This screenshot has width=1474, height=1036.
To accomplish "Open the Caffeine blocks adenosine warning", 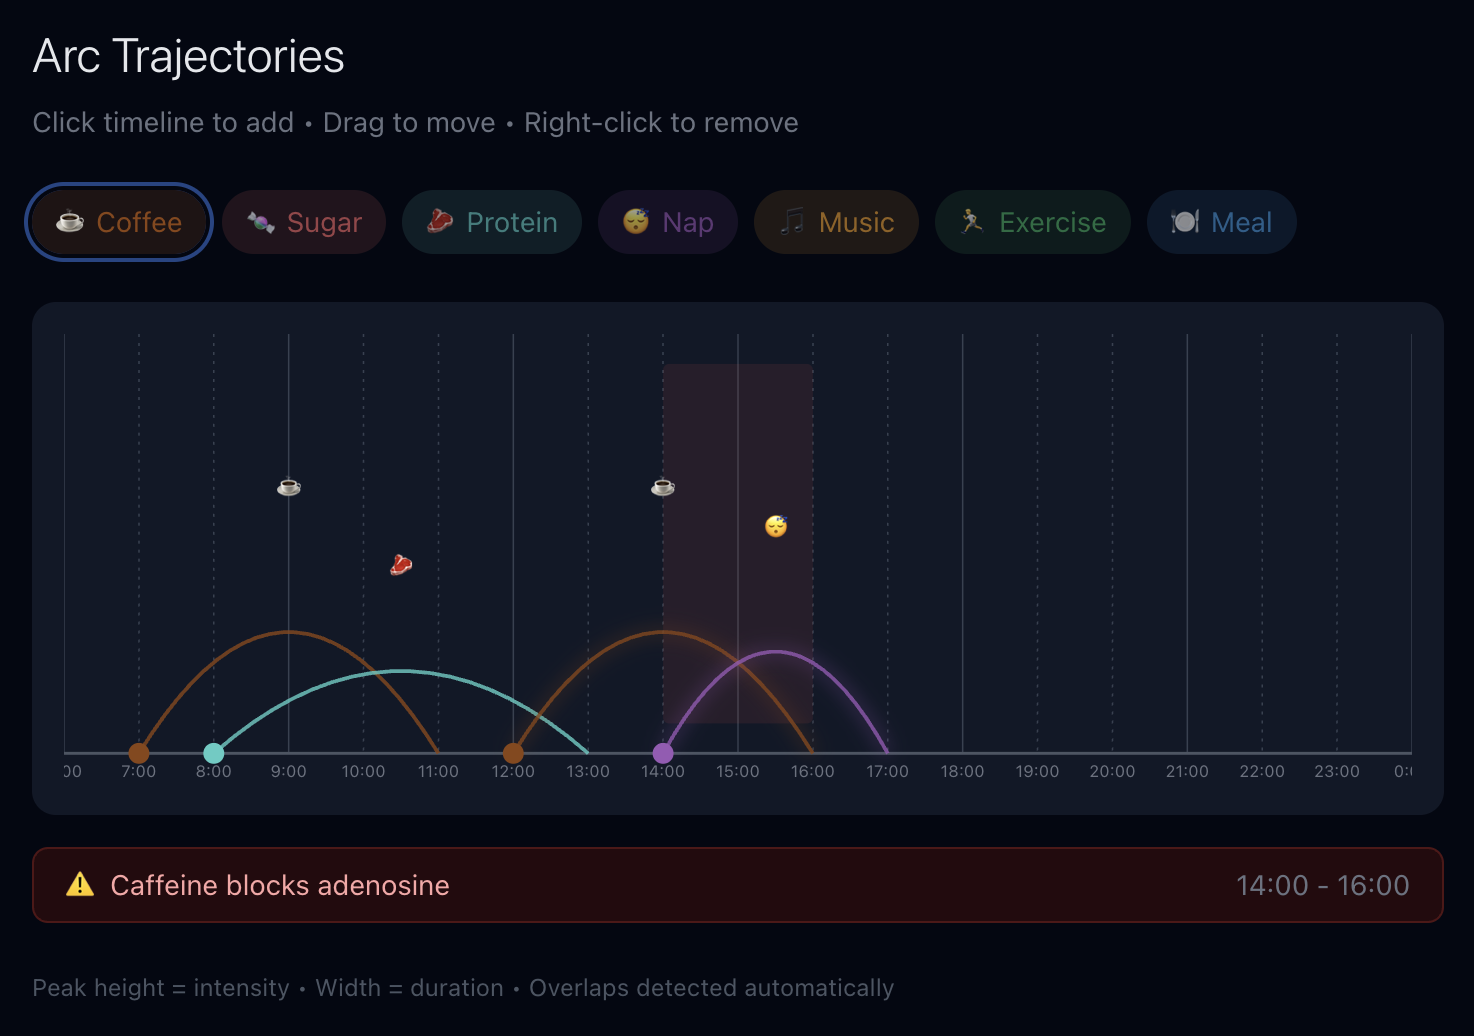I will point(280,885).
